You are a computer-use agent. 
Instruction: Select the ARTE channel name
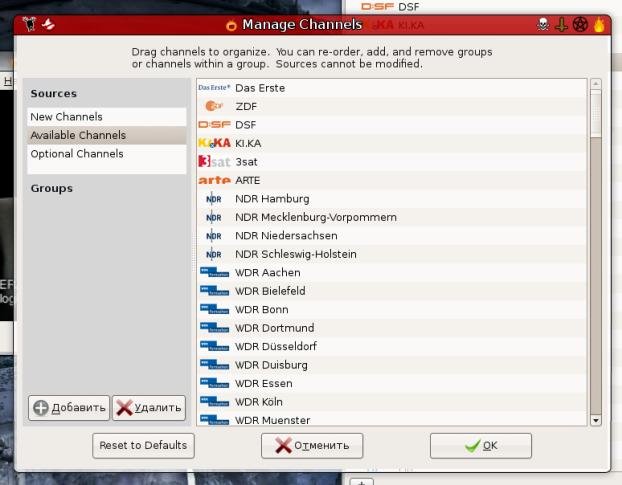(248, 180)
